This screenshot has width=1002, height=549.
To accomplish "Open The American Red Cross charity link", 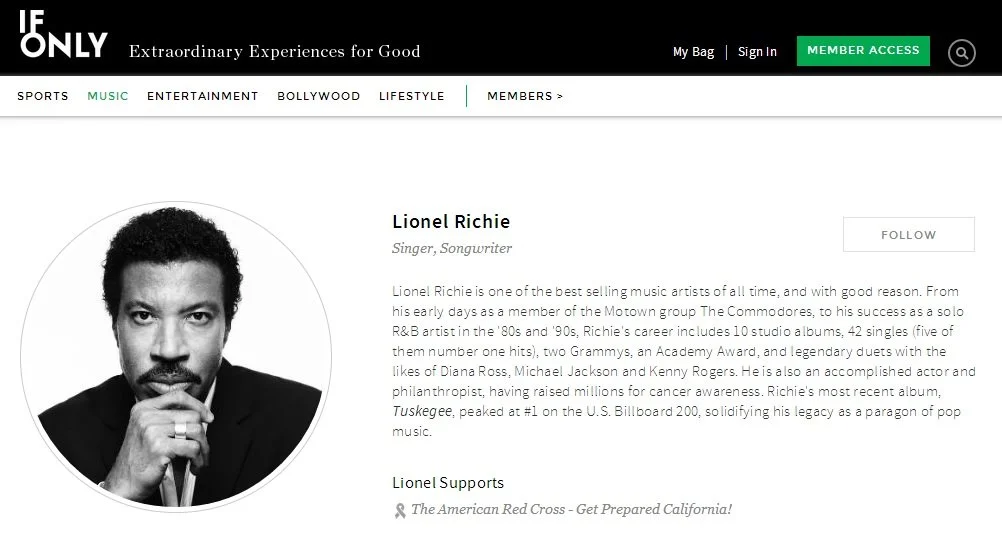I will (571, 509).
